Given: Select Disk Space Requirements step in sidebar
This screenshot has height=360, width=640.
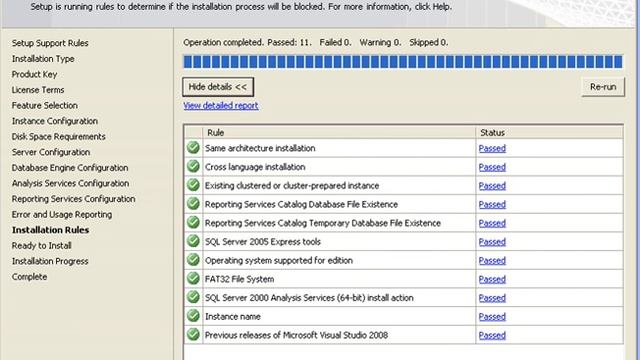Looking at the screenshot, I should coord(58,136).
